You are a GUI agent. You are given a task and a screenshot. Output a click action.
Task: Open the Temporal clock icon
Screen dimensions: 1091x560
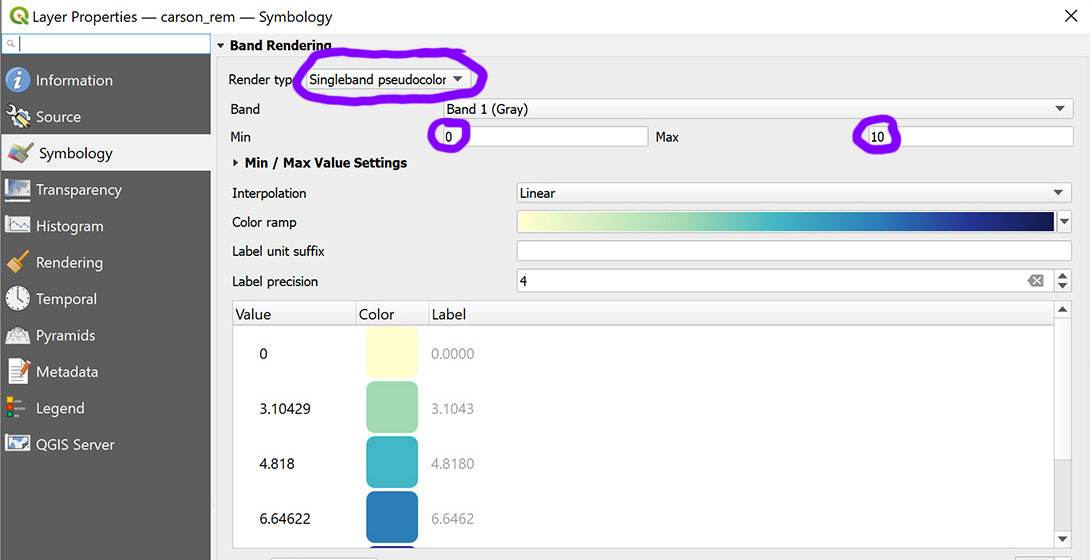point(18,298)
